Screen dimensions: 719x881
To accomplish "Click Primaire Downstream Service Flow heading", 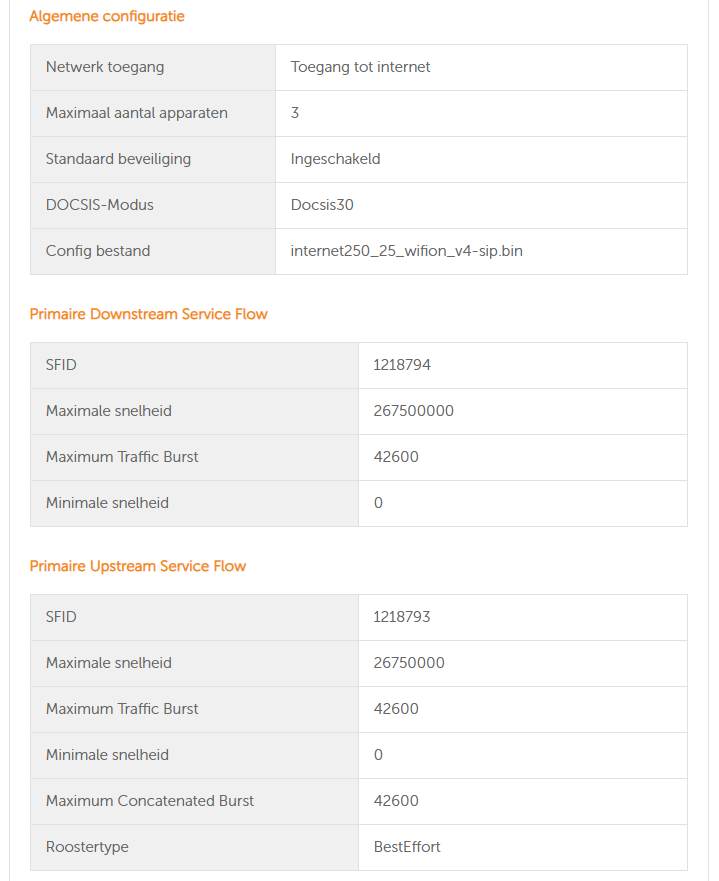I will point(148,314).
